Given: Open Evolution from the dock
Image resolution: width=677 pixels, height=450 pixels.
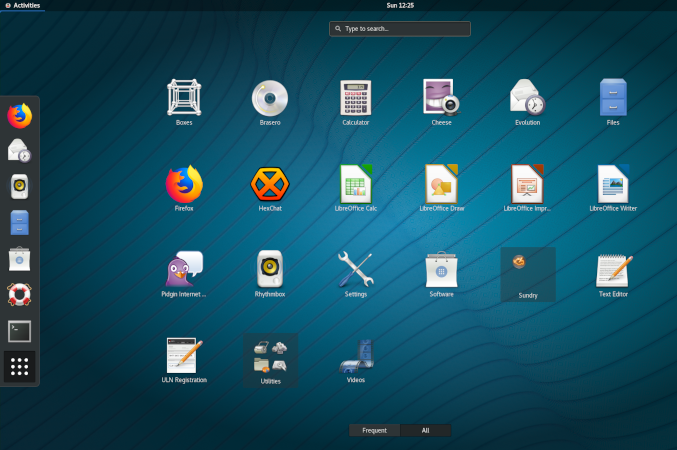Looking at the screenshot, I should pos(19,151).
